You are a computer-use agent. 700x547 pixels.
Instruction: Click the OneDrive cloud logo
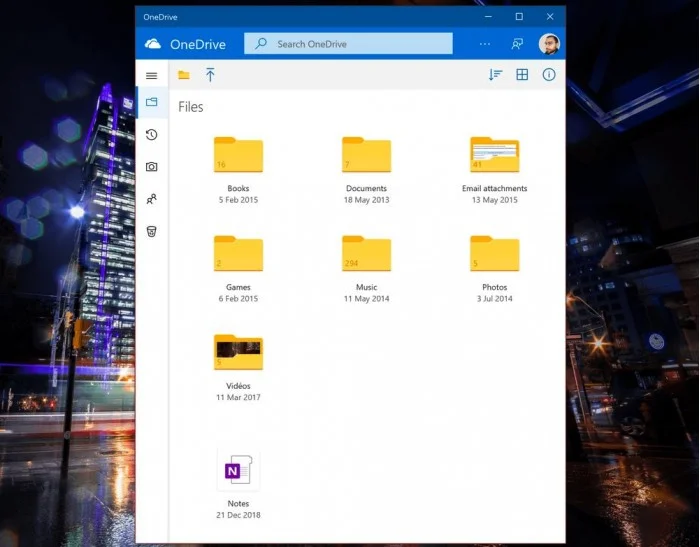153,44
